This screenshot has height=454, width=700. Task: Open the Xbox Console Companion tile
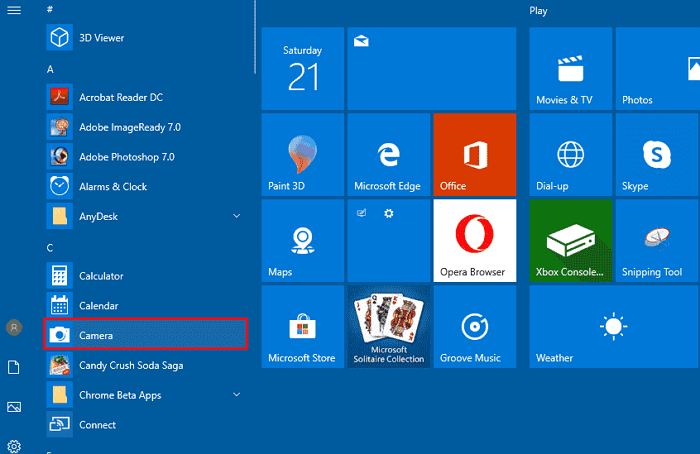point(571,241)
